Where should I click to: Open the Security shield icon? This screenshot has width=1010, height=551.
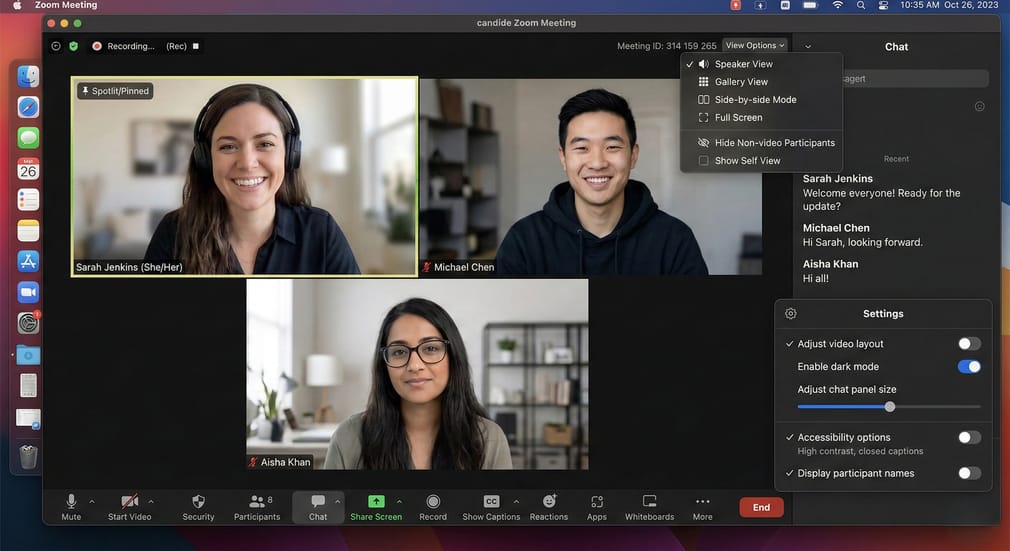(x=198, y=501)
